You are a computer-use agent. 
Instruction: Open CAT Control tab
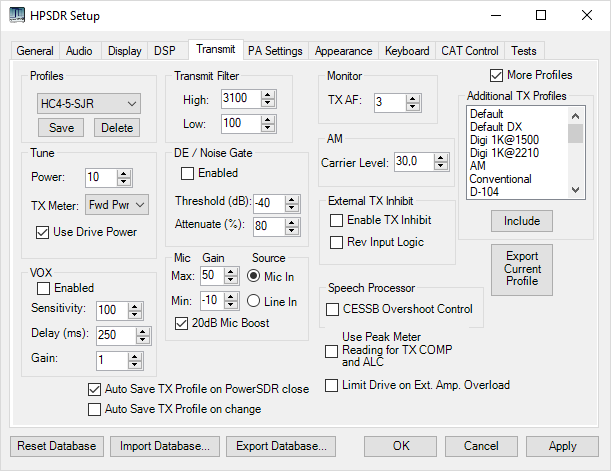(470, 51)
